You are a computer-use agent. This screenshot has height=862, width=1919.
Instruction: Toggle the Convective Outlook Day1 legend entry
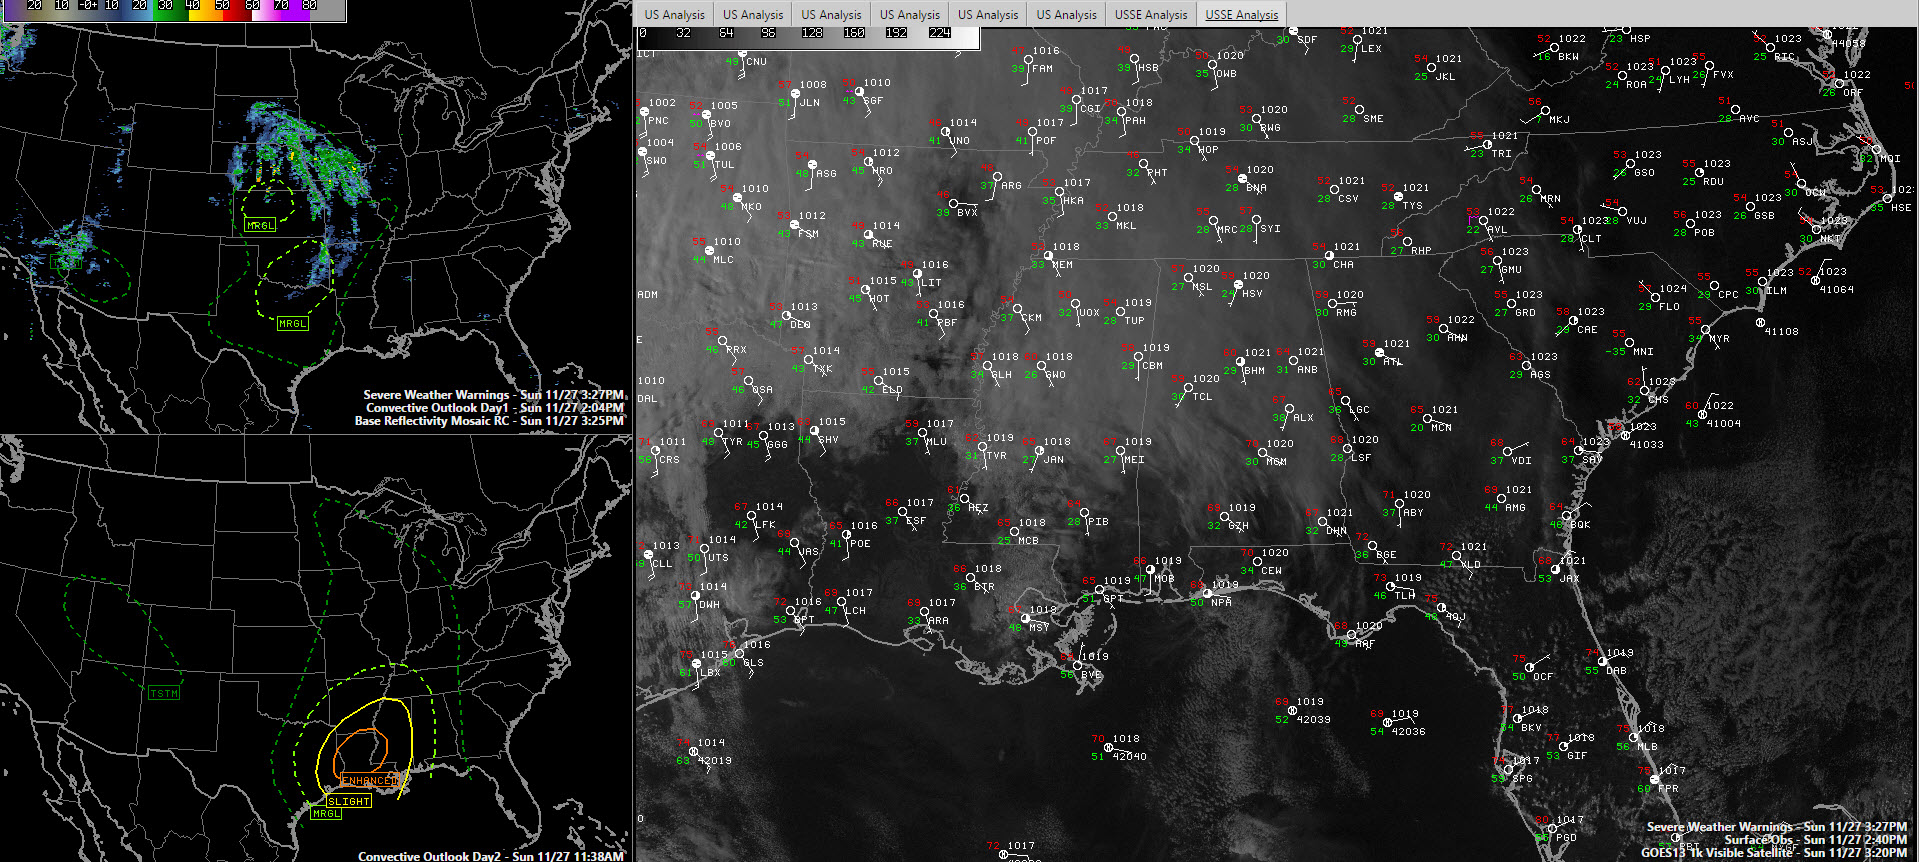(494, 408)
